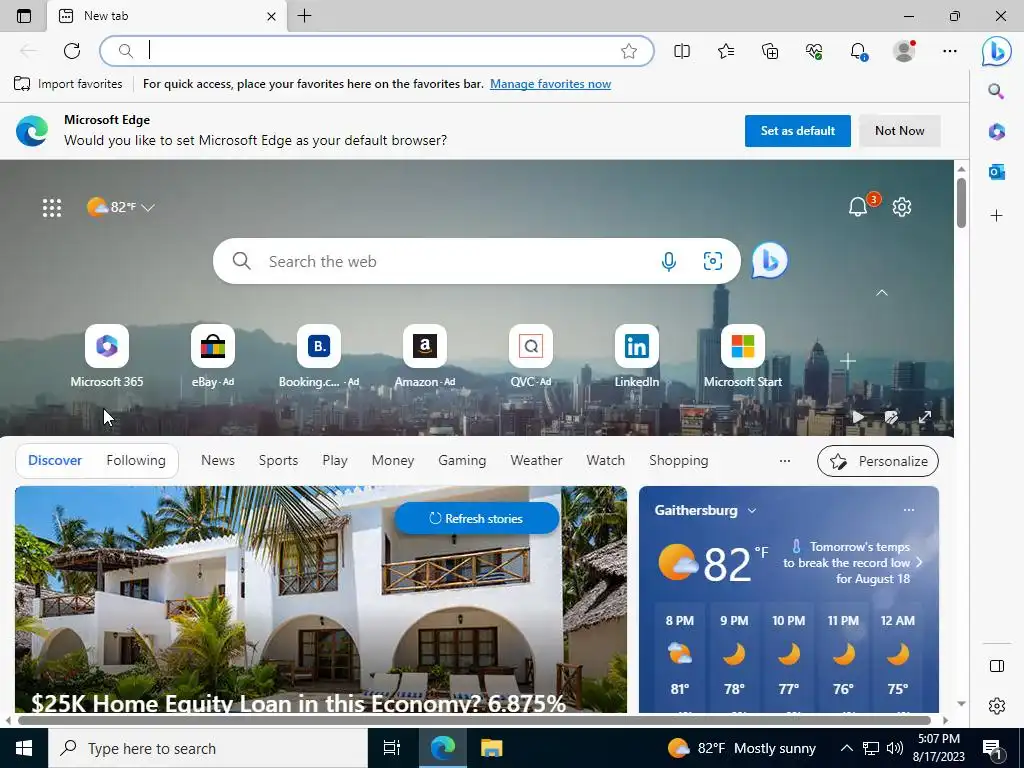Open the Weather feed category
The image size is (1024, 768).
pyautogui.click(x=536, y=460)
